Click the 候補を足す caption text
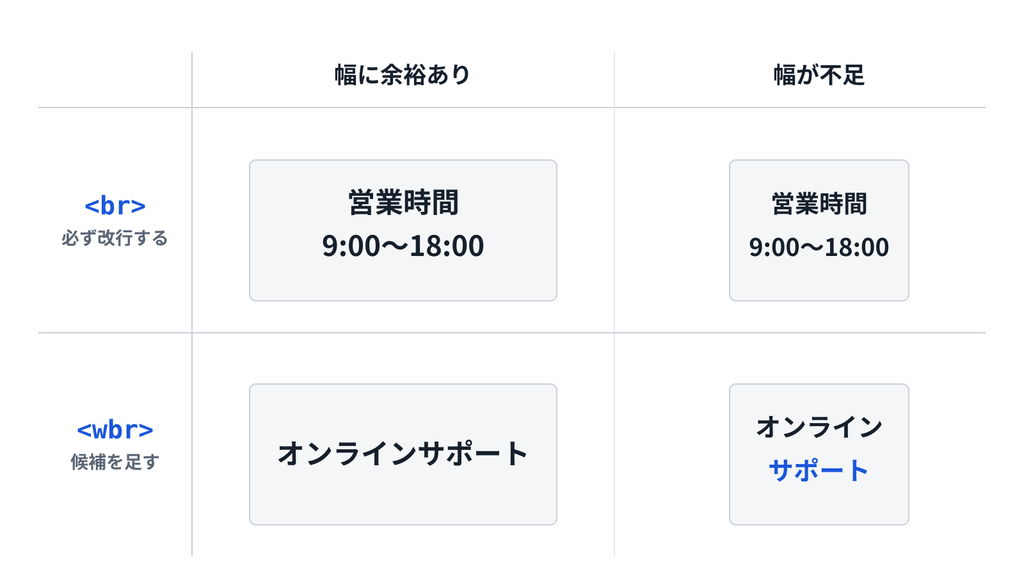1024x576 pixels. [115, 462]
